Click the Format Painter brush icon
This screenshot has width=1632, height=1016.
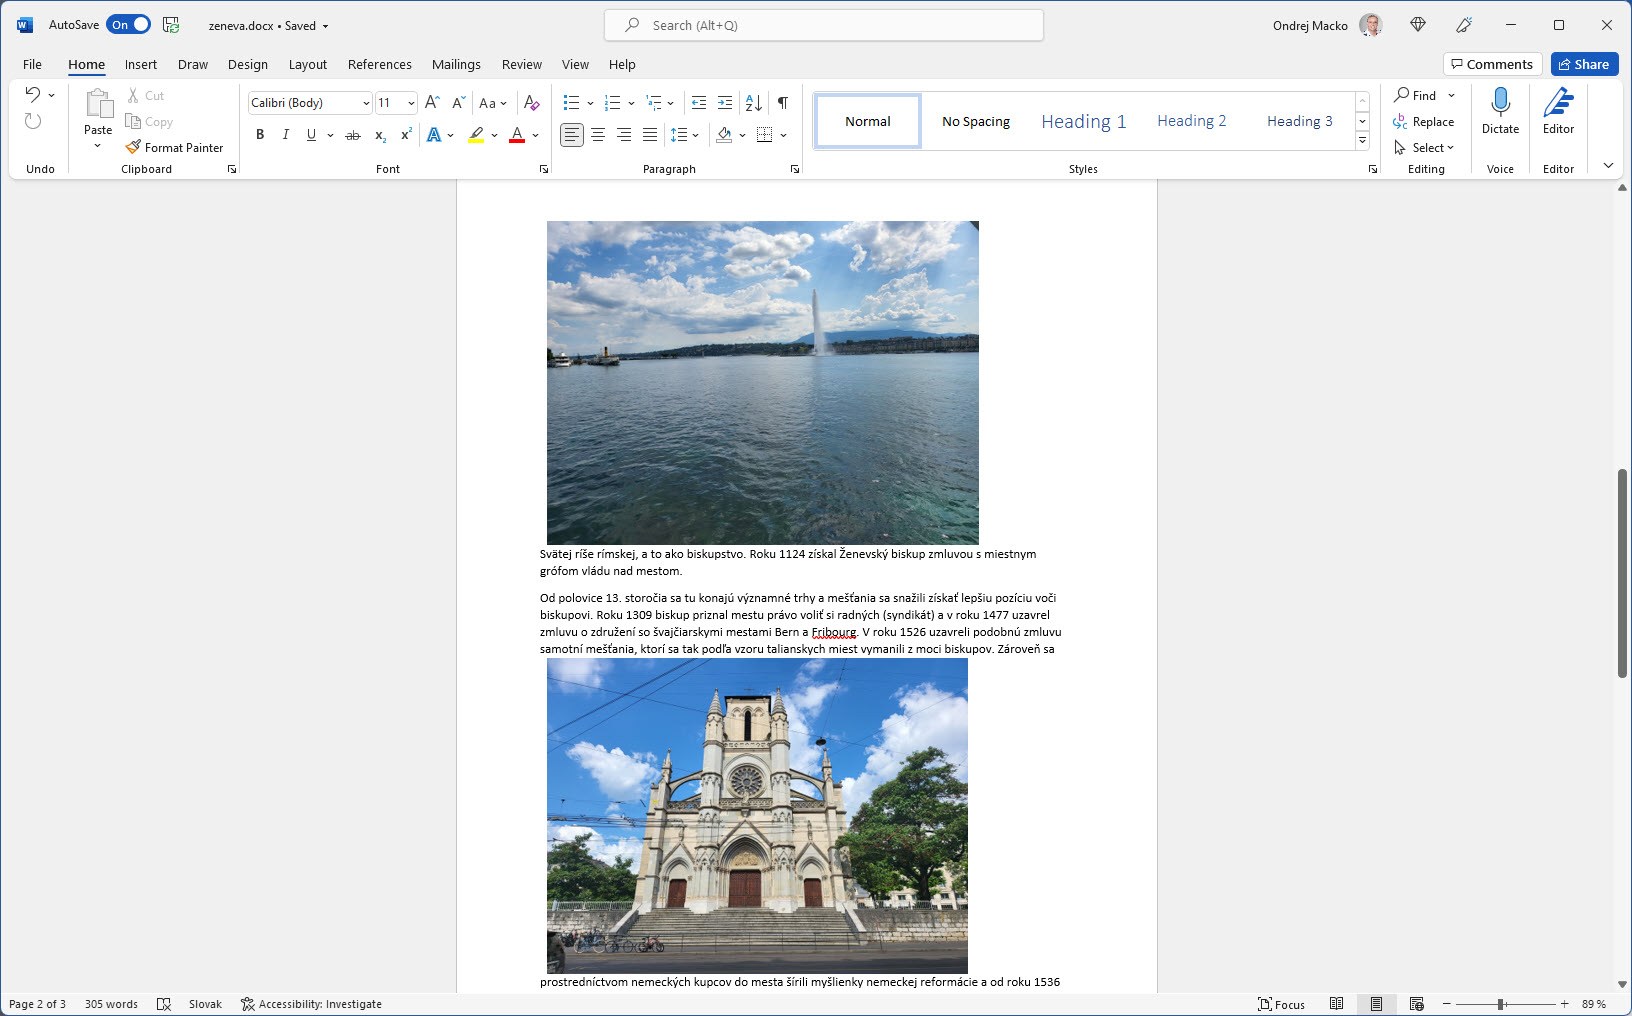(133, 147)
